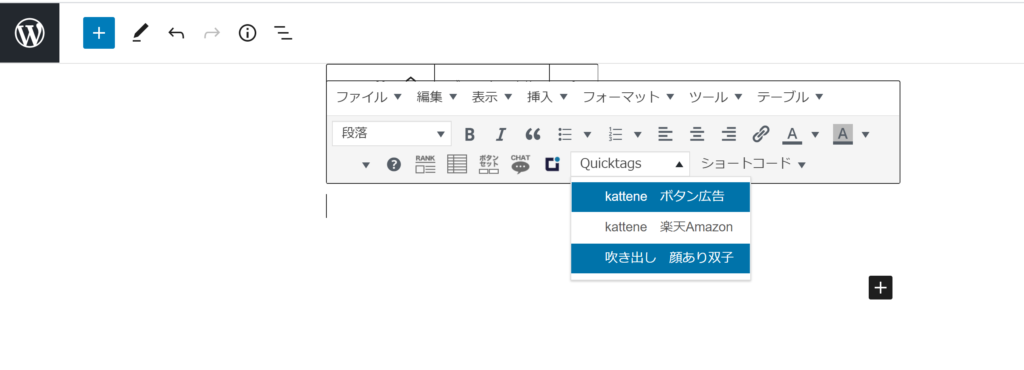Click the WordPress logo icon

29,33
